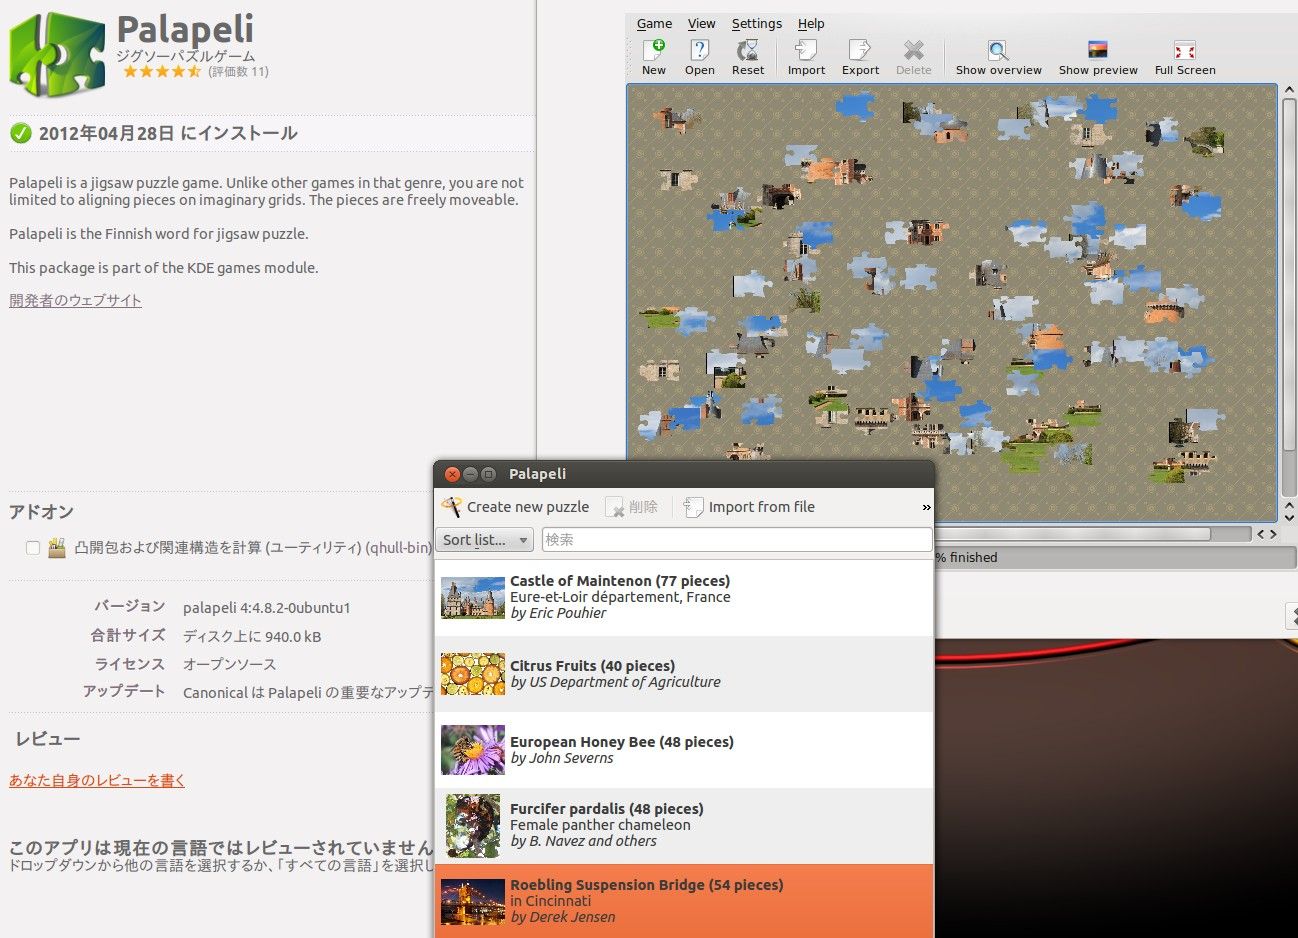Switch to Full Screen mode icon

click(1185, 50)
